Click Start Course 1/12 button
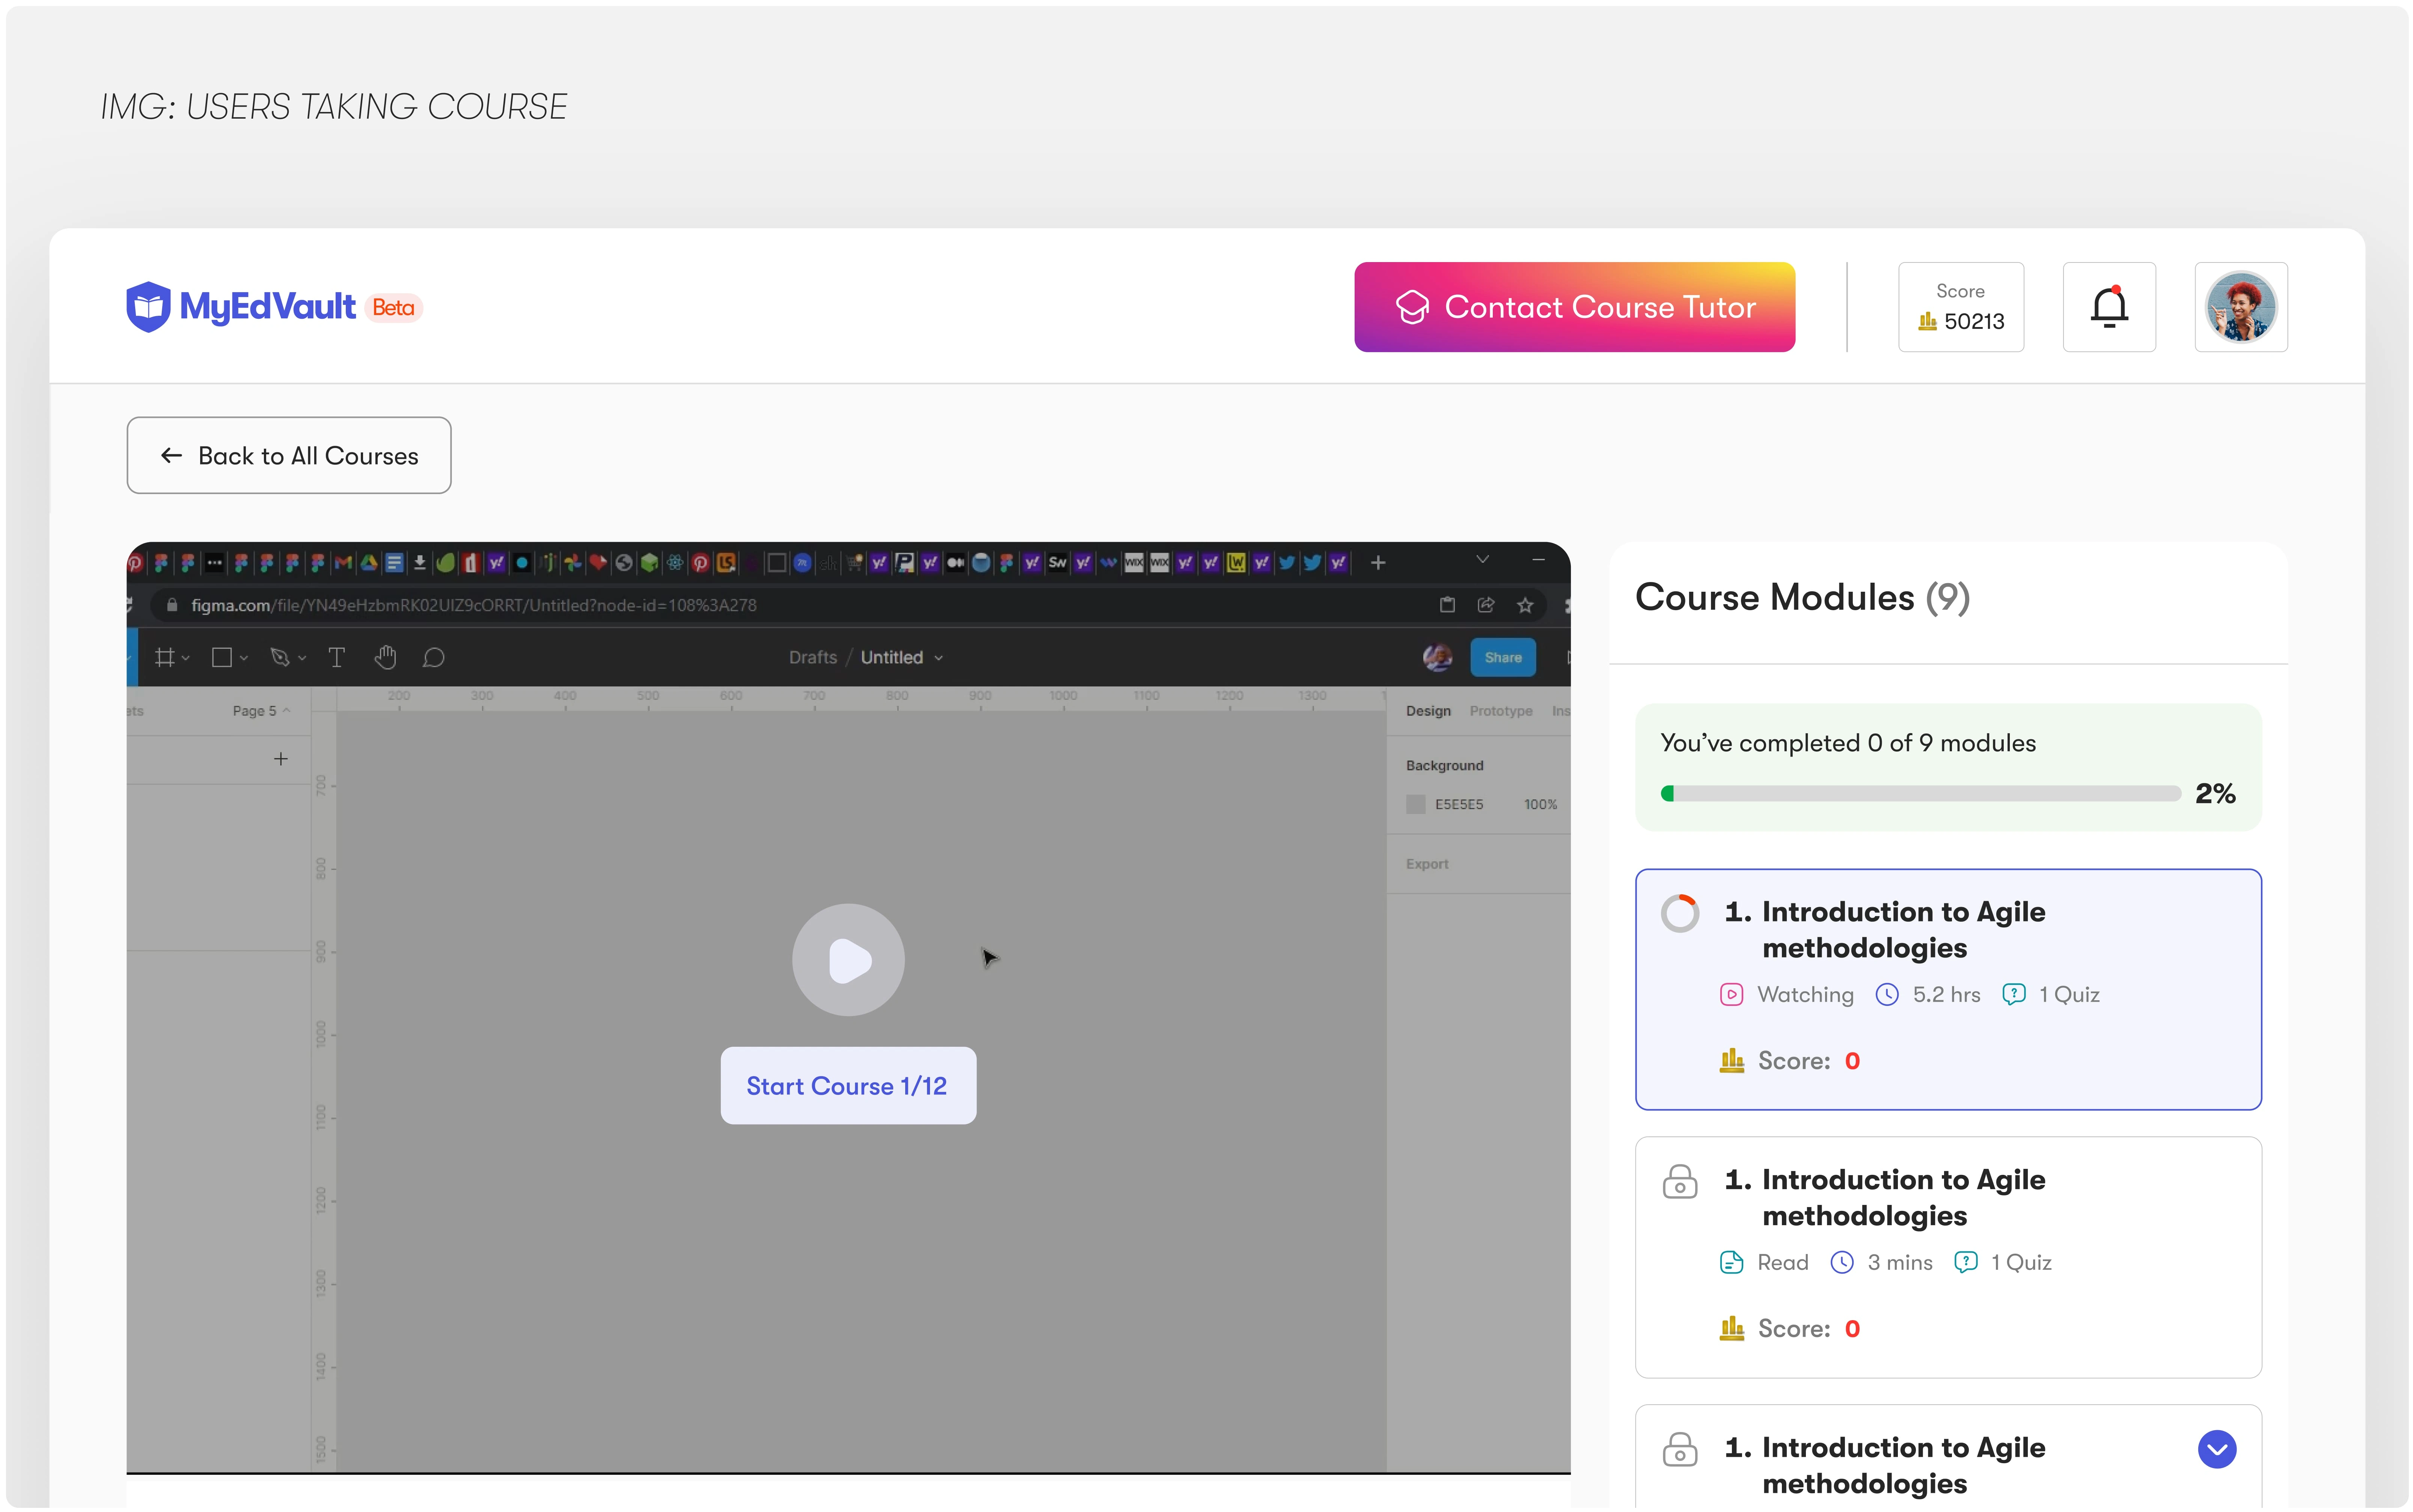The image size is (2413, 1512). pos(848,1086)
